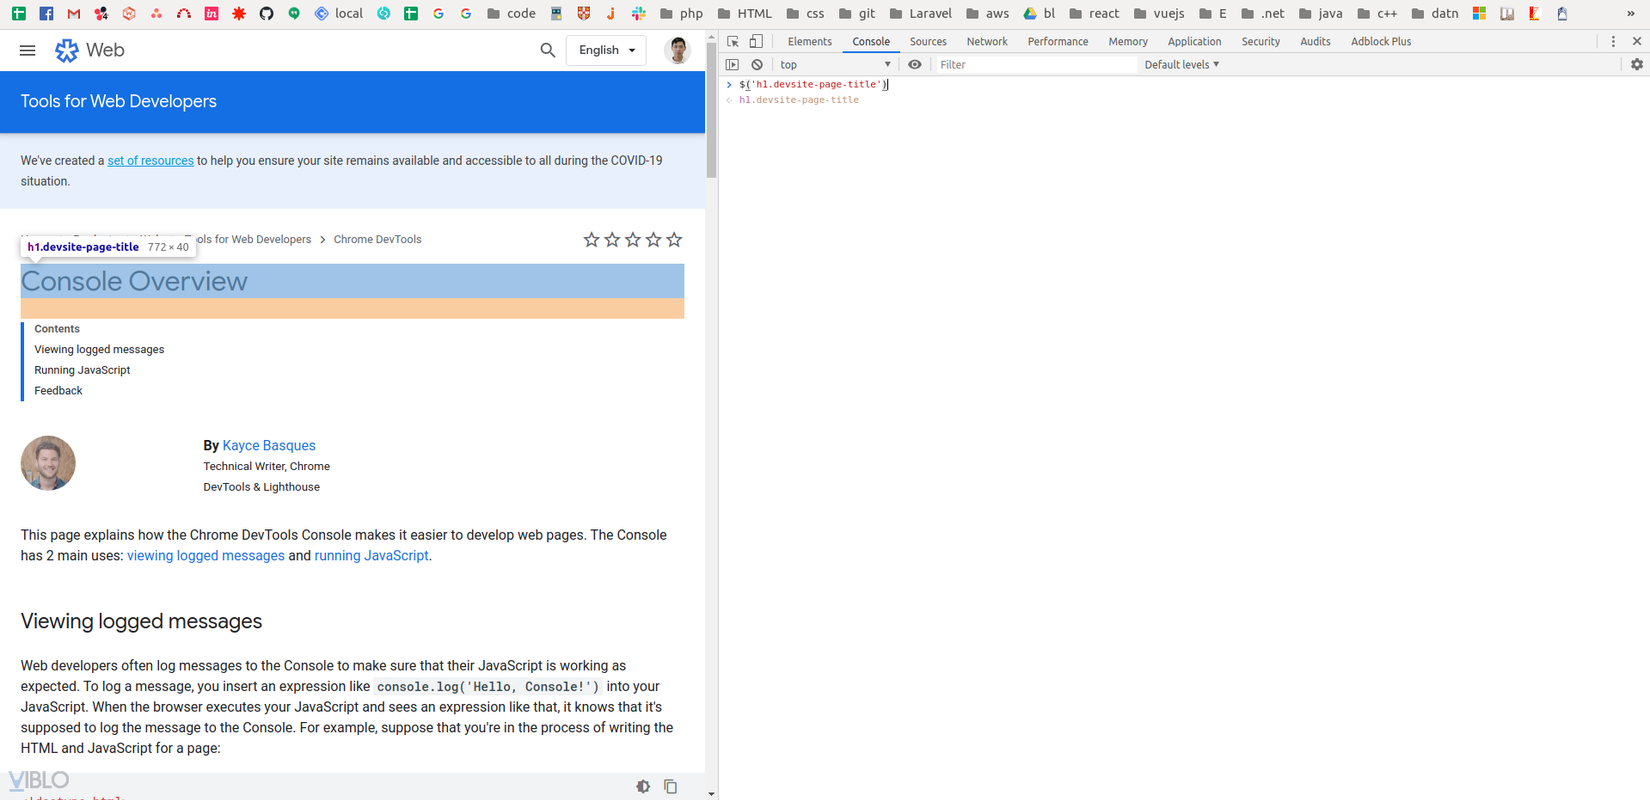Open the Facebook bookmark icon
Viewport: 1650px width, 800px height.
pyautogui.click(x=46, y=14)
